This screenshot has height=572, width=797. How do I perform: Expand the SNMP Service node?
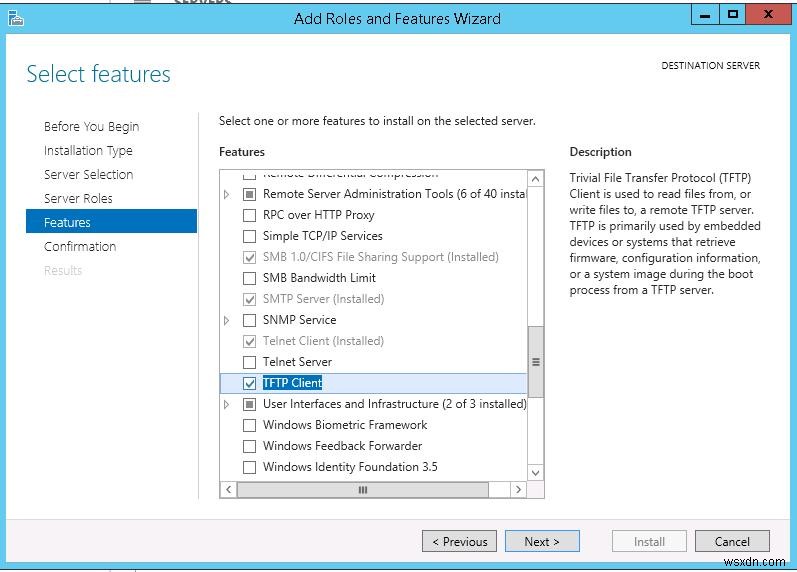pyautogui.click(x=227, y=320)
